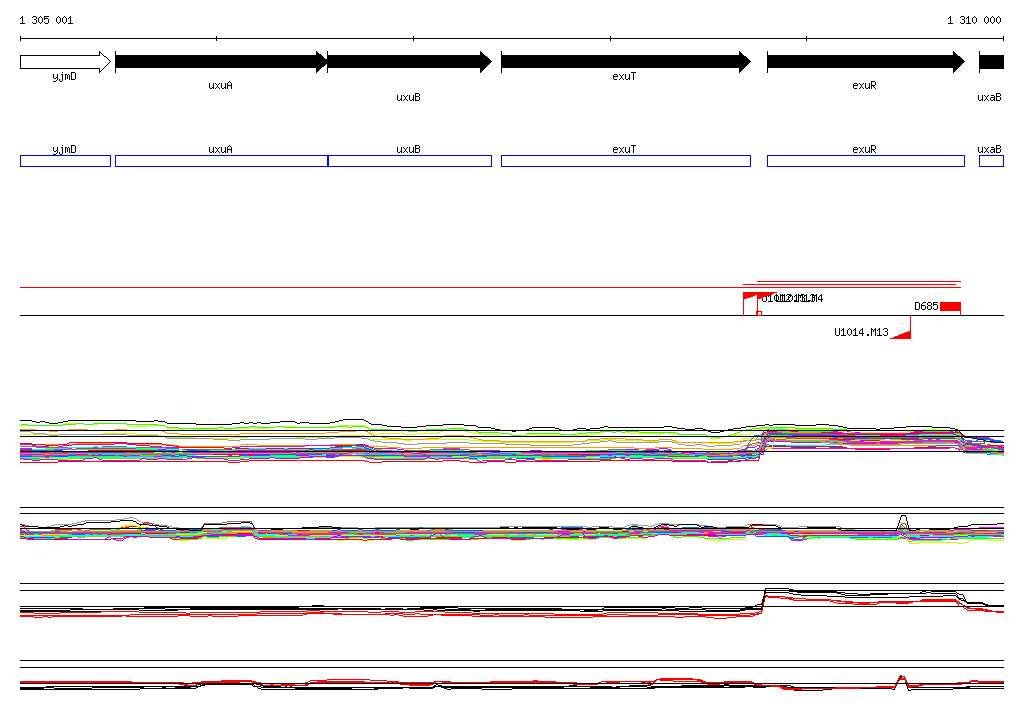
Task: Select the black uxuB gene arrow
Action: tap(409, 62)
